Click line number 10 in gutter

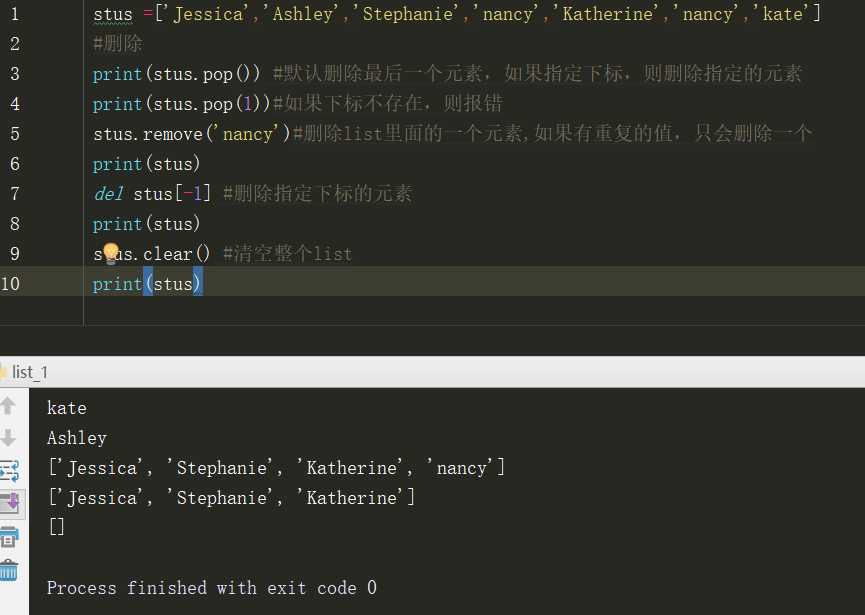[x=10, y=284]
